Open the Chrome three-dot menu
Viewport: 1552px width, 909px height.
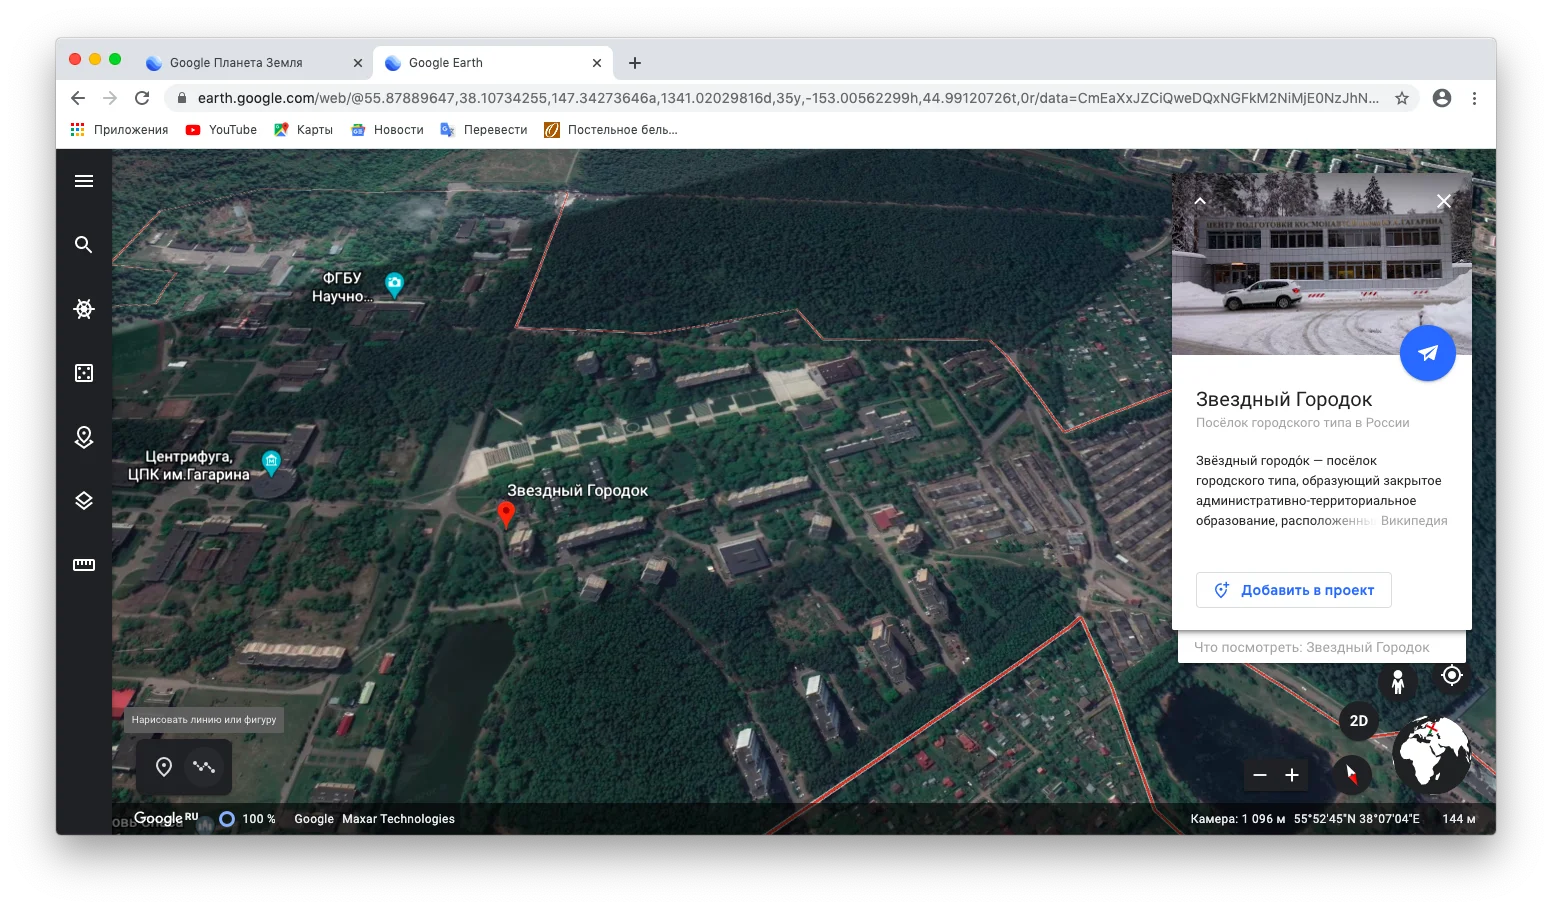coord(1474,98)
